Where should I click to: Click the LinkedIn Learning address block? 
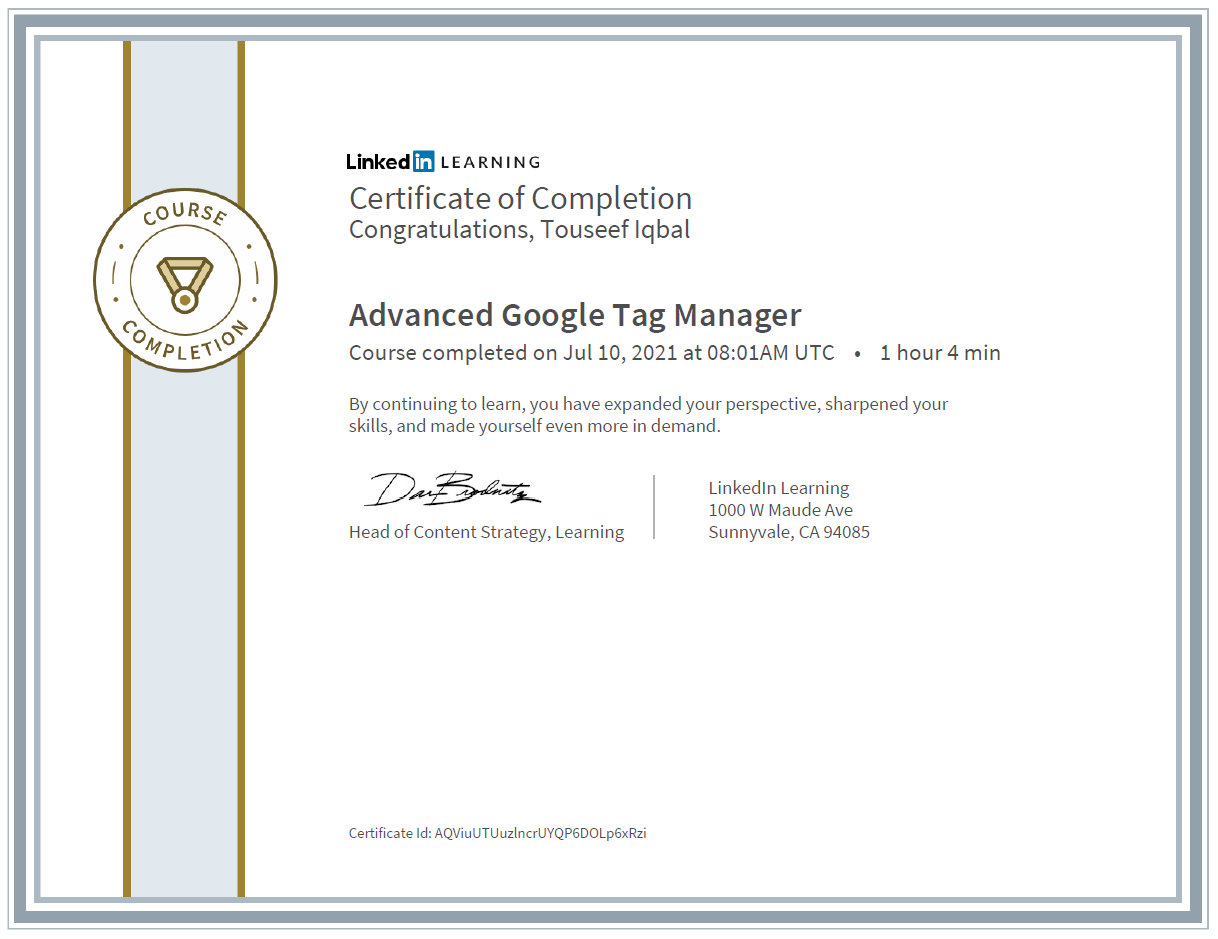[789, 510]
